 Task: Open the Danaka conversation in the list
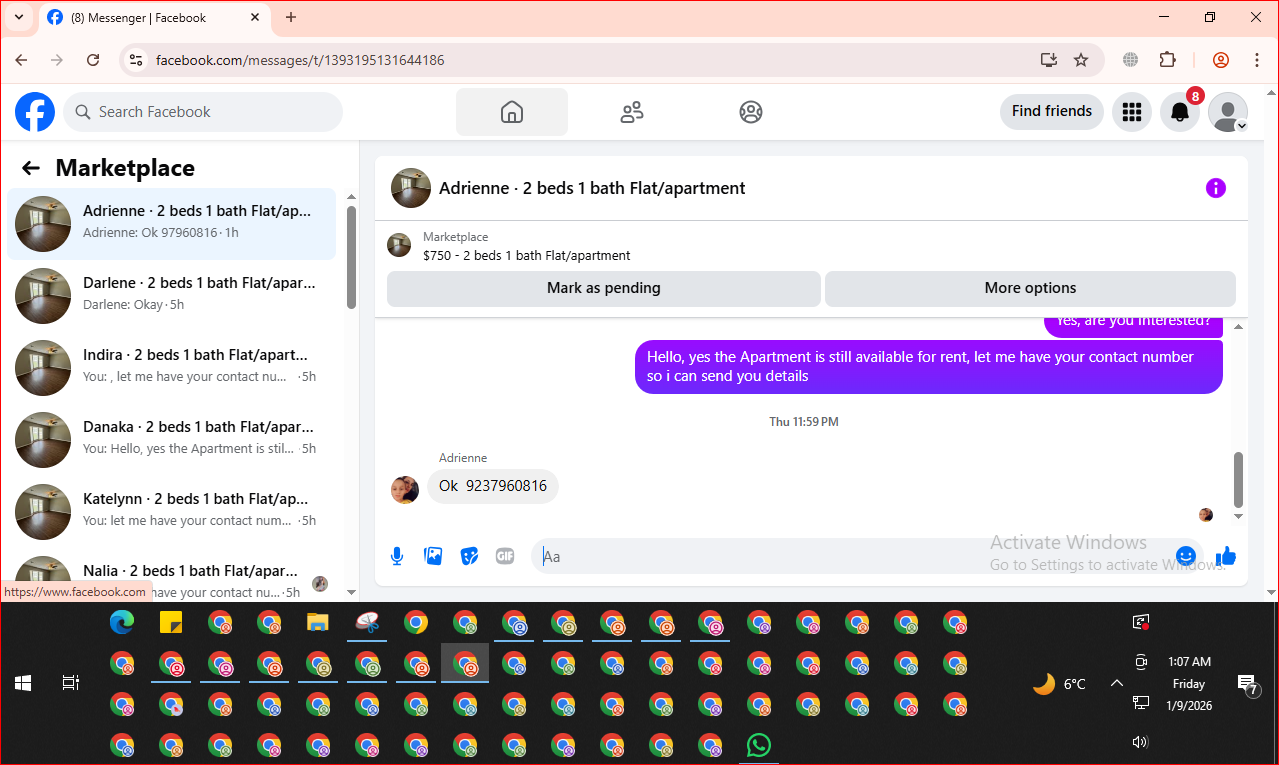coord(172,440)
